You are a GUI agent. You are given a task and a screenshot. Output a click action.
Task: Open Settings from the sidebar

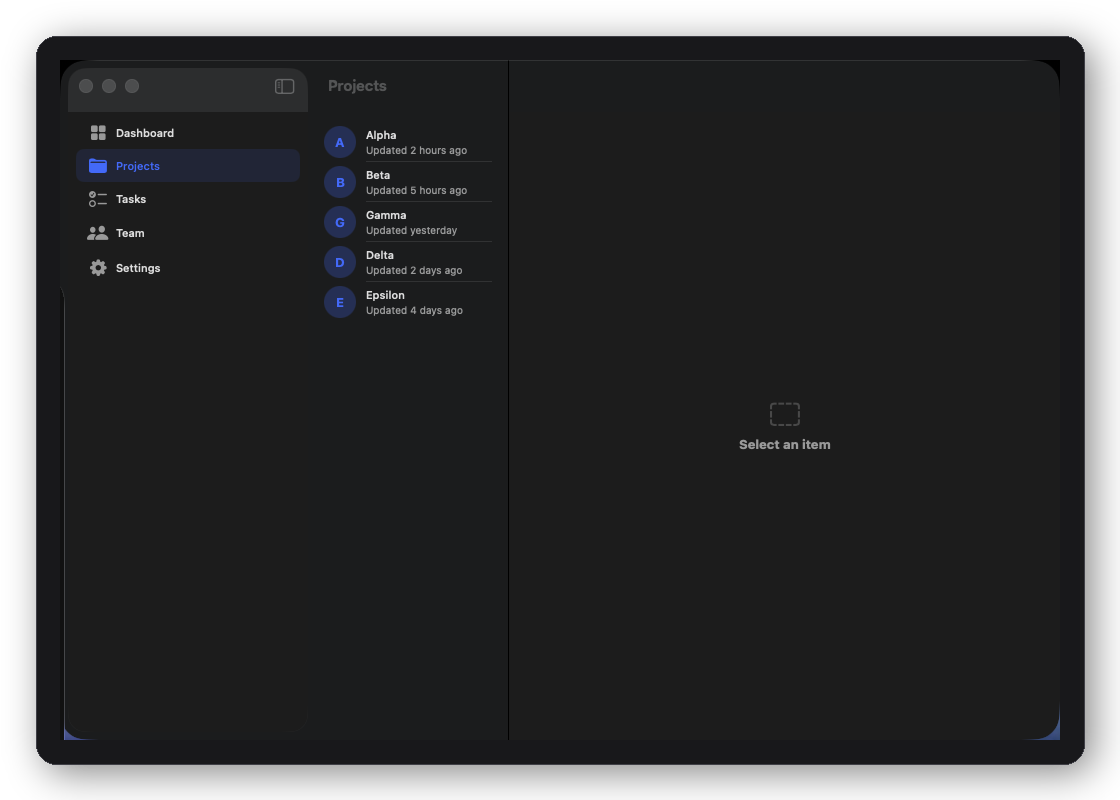click(x=188, y=268)
